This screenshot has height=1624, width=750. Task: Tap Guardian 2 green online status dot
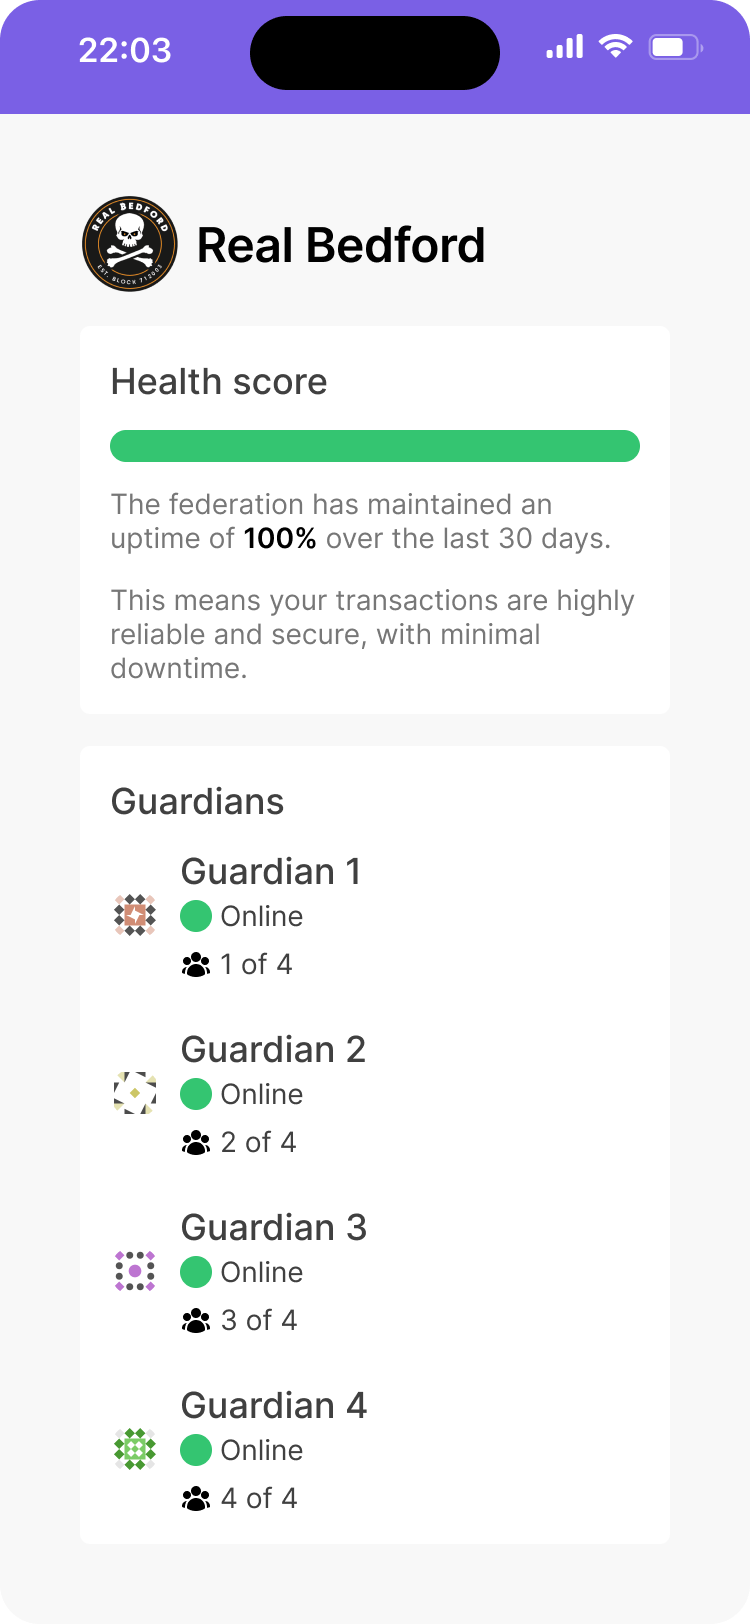pyautogui.click(x=196, y=1094)
